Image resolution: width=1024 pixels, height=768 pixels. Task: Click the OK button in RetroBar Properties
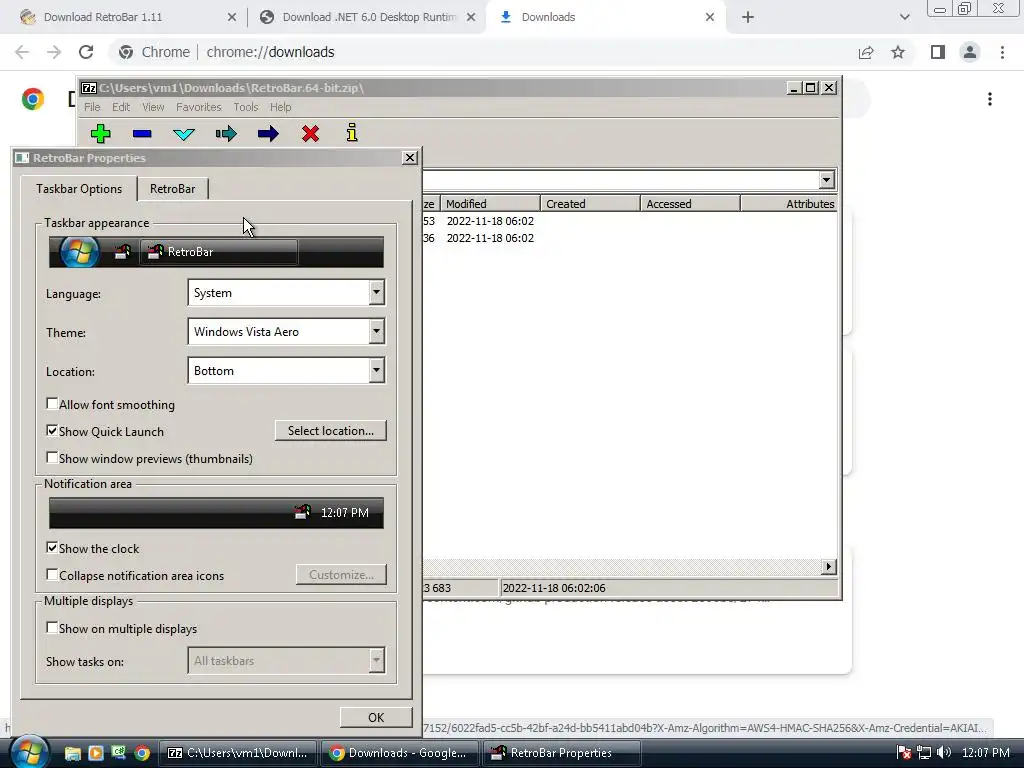tap(376, 717)
